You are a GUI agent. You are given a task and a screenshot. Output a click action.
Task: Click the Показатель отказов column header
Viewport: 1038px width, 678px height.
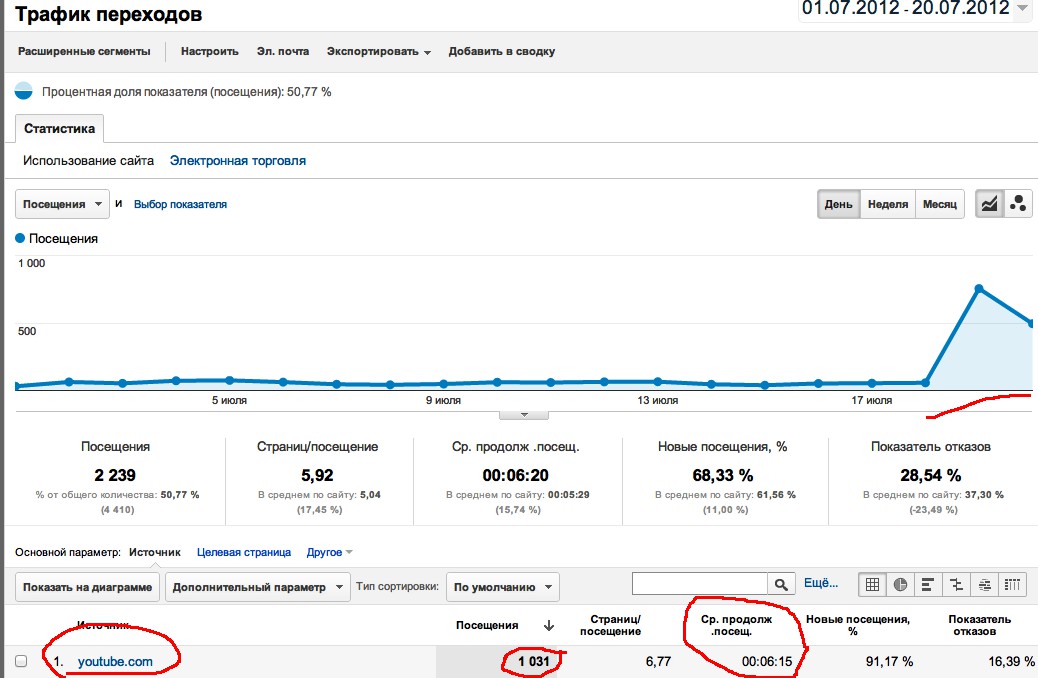coord(979,625)
